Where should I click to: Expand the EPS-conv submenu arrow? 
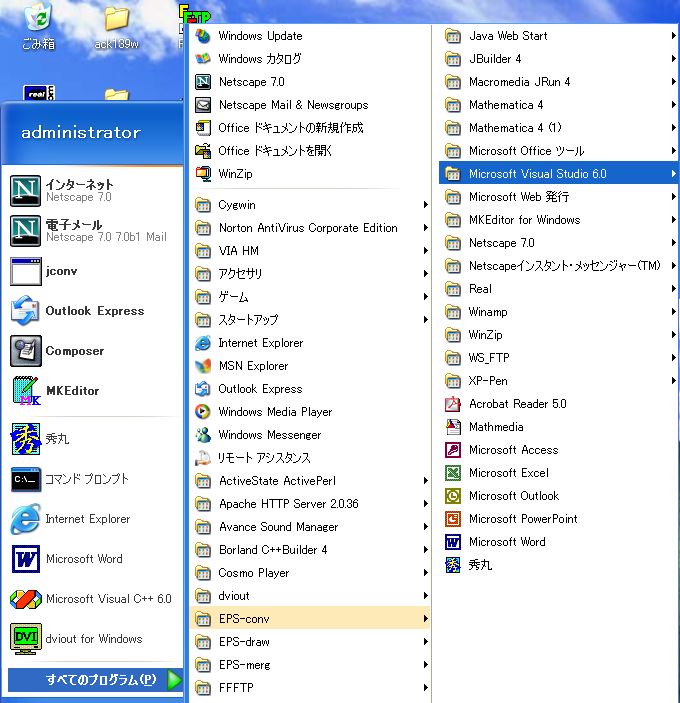(425, 619)
